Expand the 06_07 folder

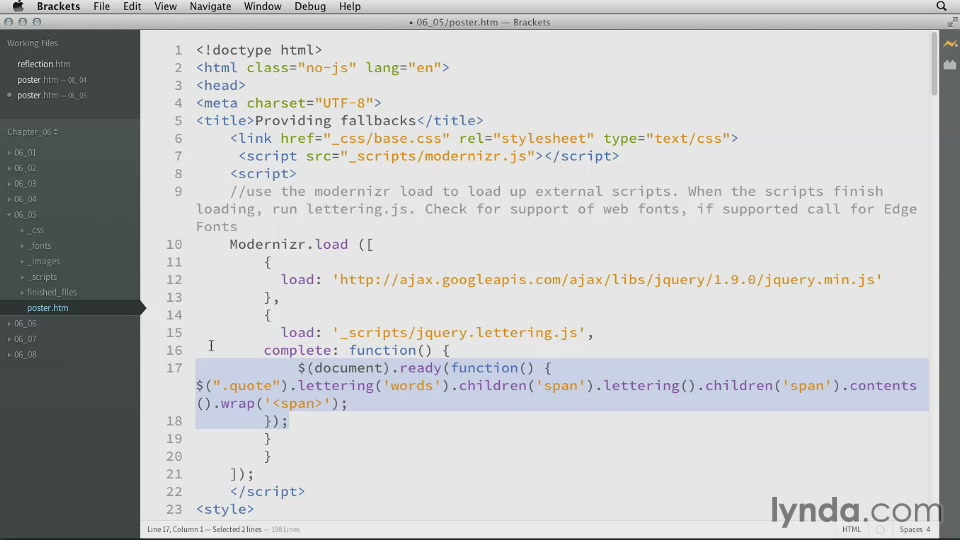tap(9, 339)
